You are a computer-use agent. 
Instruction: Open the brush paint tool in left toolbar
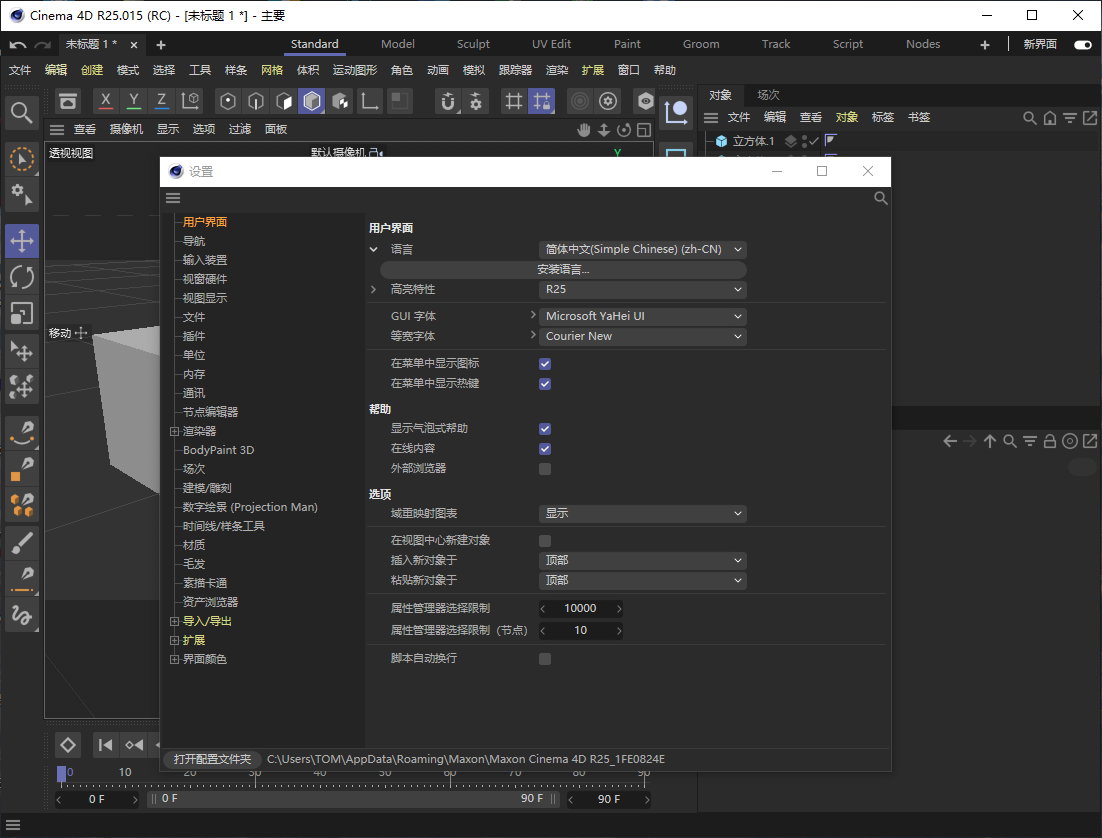(22, 543)
